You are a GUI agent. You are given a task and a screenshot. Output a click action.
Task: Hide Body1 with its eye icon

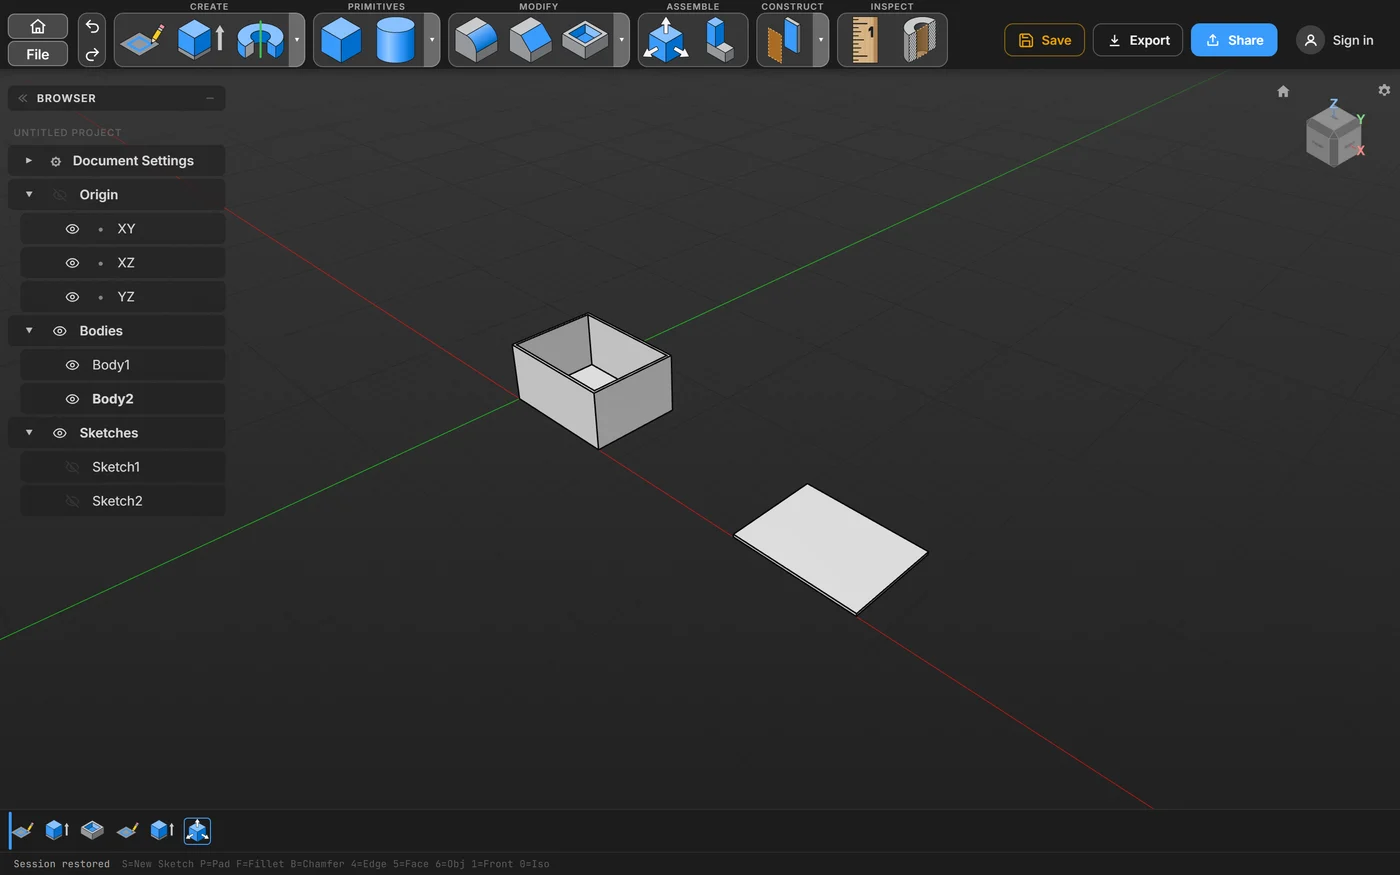(x=72, y=365)
